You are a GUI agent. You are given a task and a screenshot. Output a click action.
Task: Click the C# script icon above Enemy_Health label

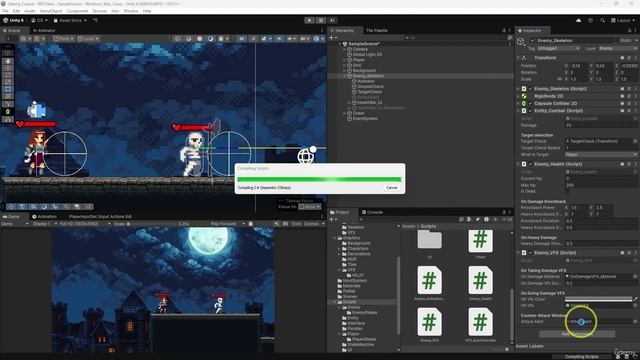(x=480, y=280)
